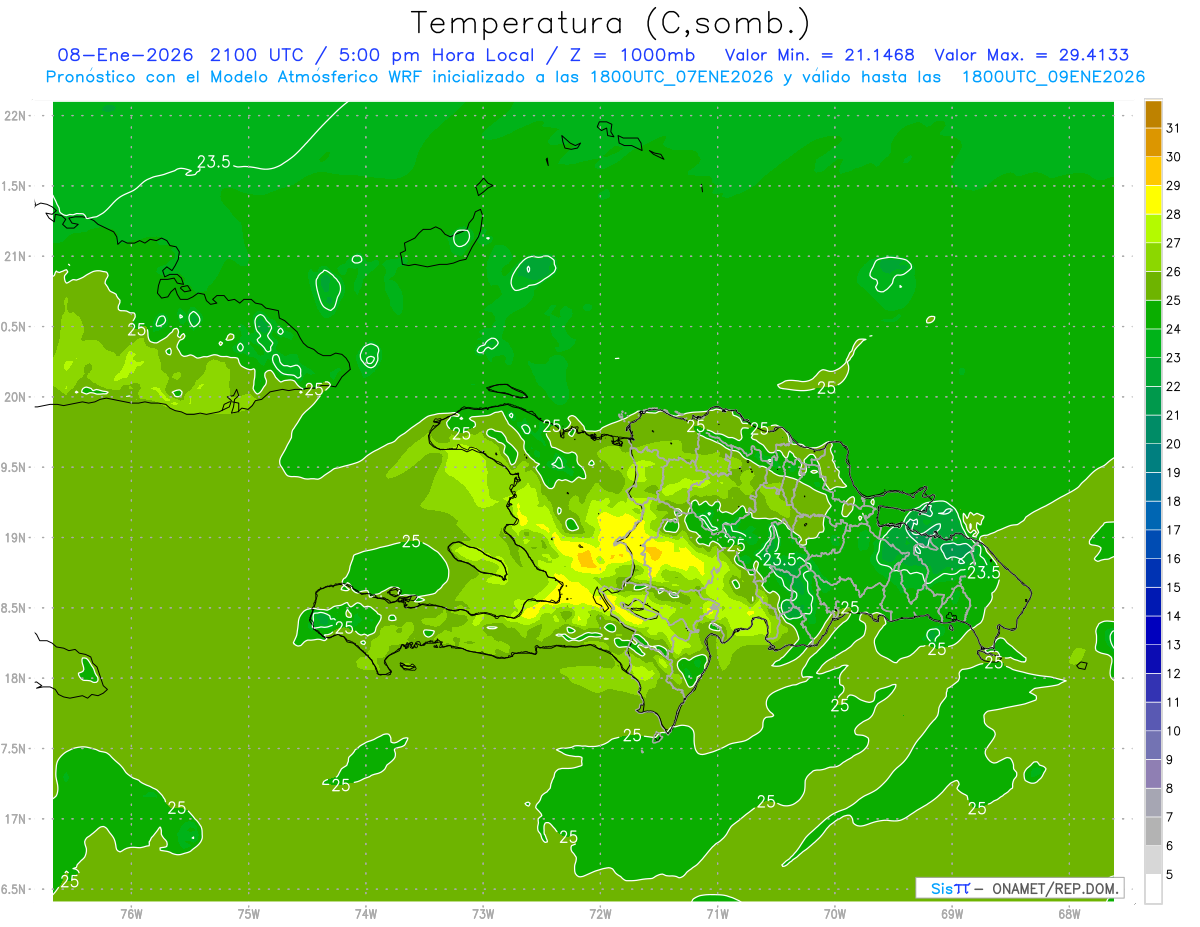The width and height of the screenshot is (1200, 927).
Task: Pick the gray legend swatch between 6 and 7
Action: tap(1153, 831)
